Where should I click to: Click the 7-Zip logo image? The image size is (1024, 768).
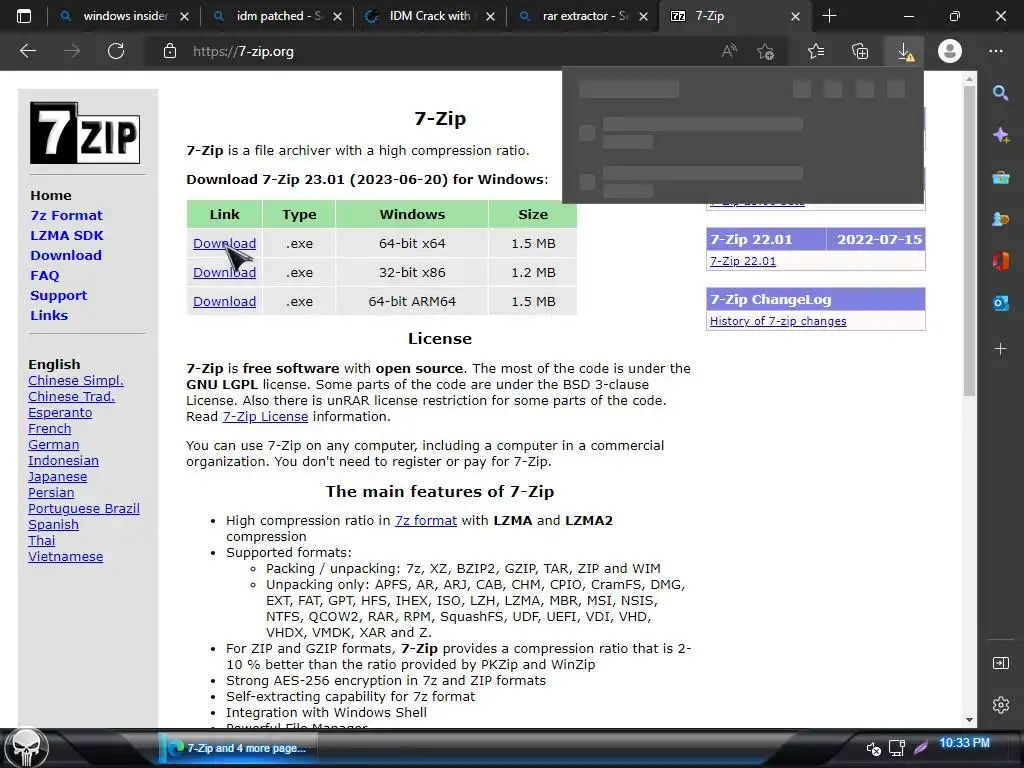coord(85,133)
